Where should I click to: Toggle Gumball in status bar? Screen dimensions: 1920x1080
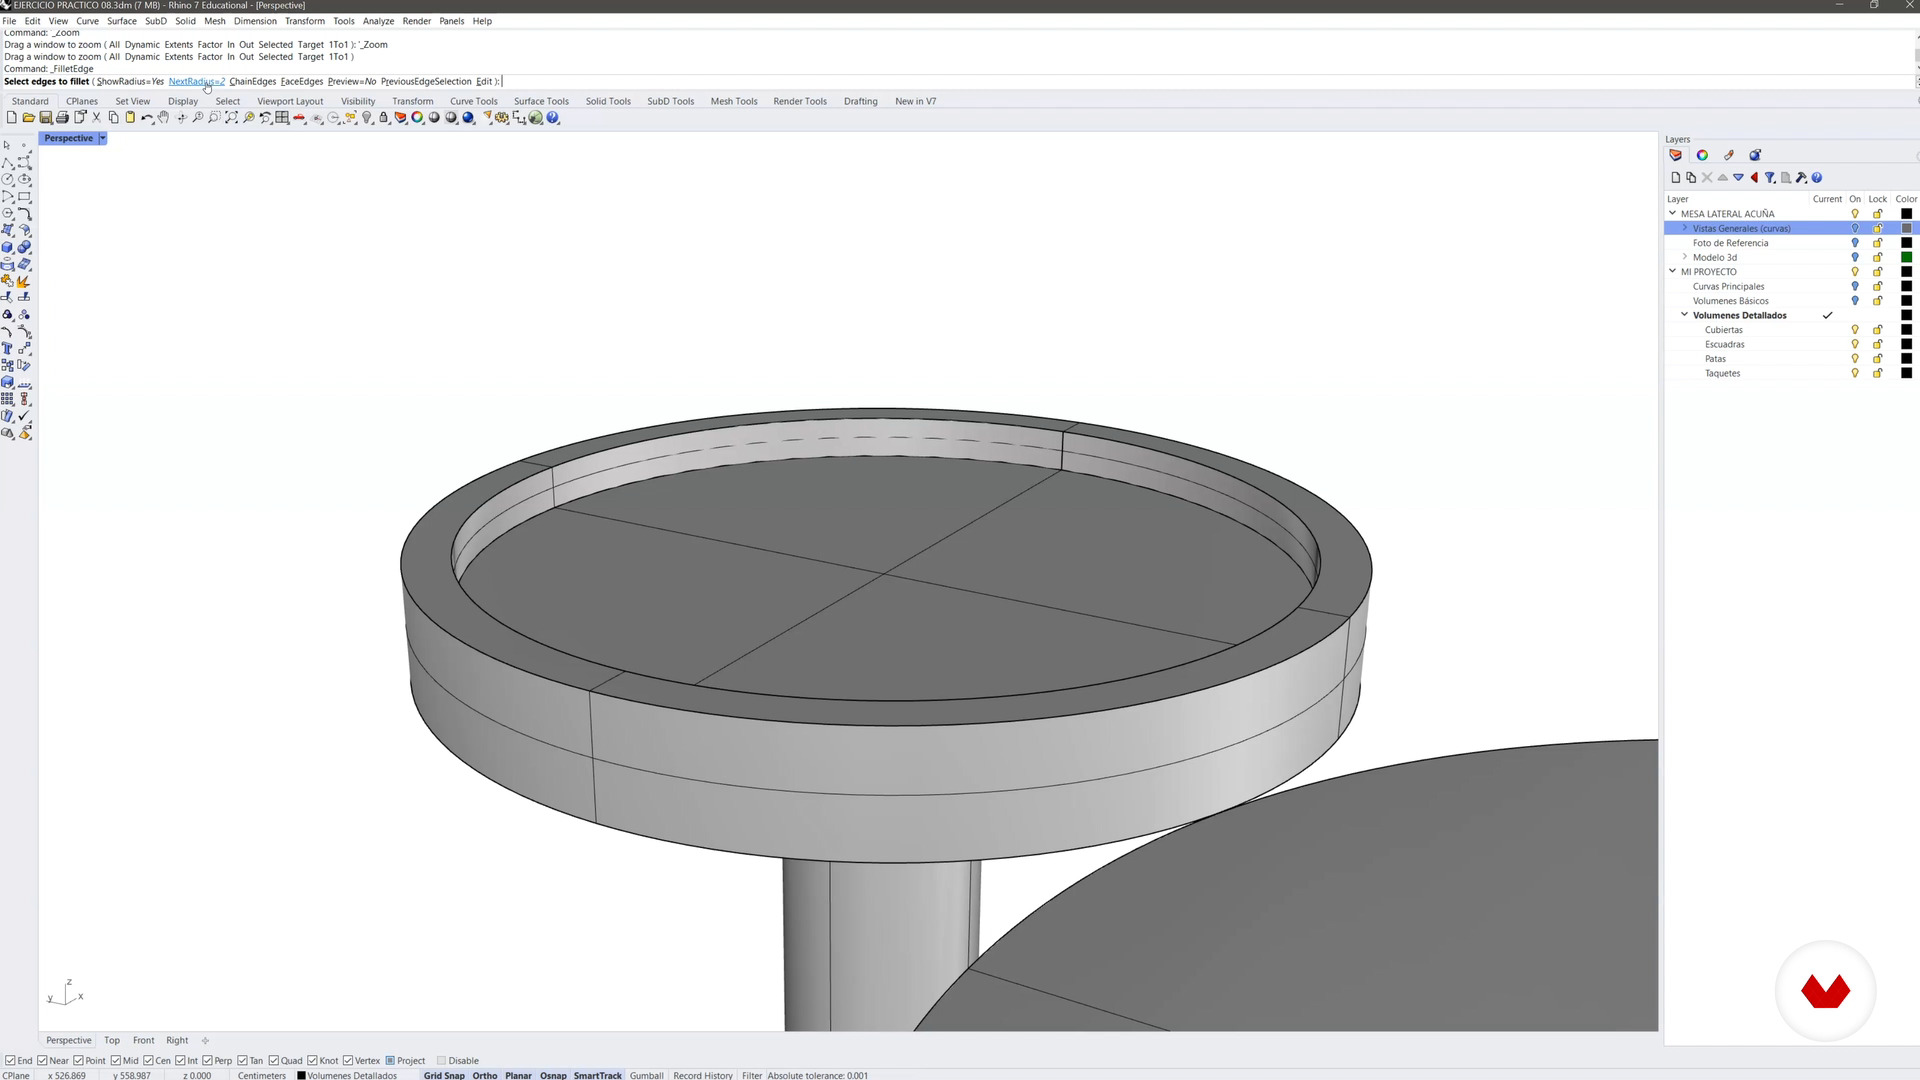tap(647, 1075)
